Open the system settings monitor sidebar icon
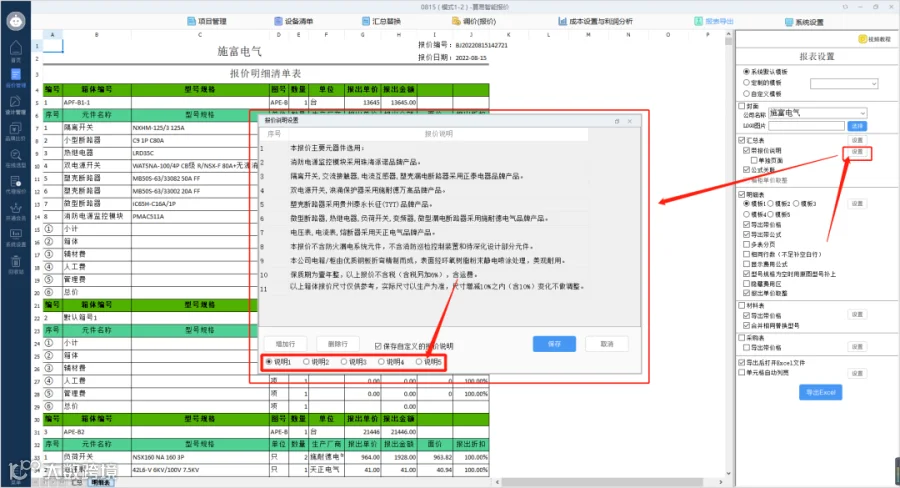 pos(15,234)
